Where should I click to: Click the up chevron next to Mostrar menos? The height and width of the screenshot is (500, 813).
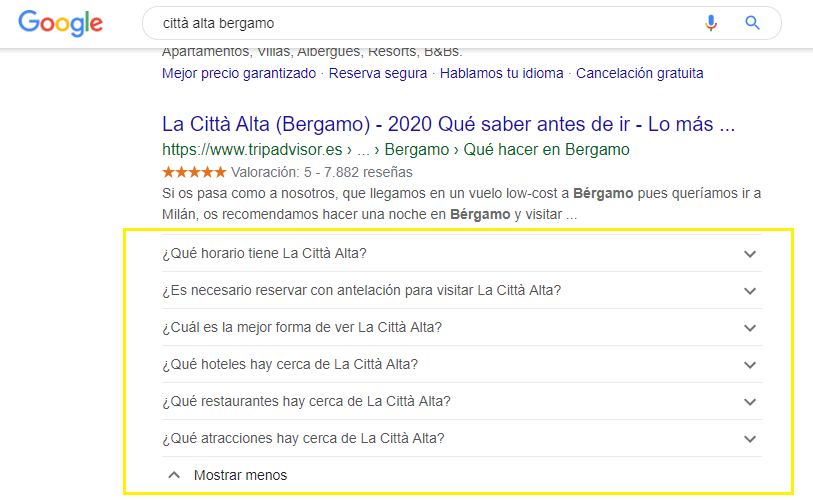pos(174,475)
